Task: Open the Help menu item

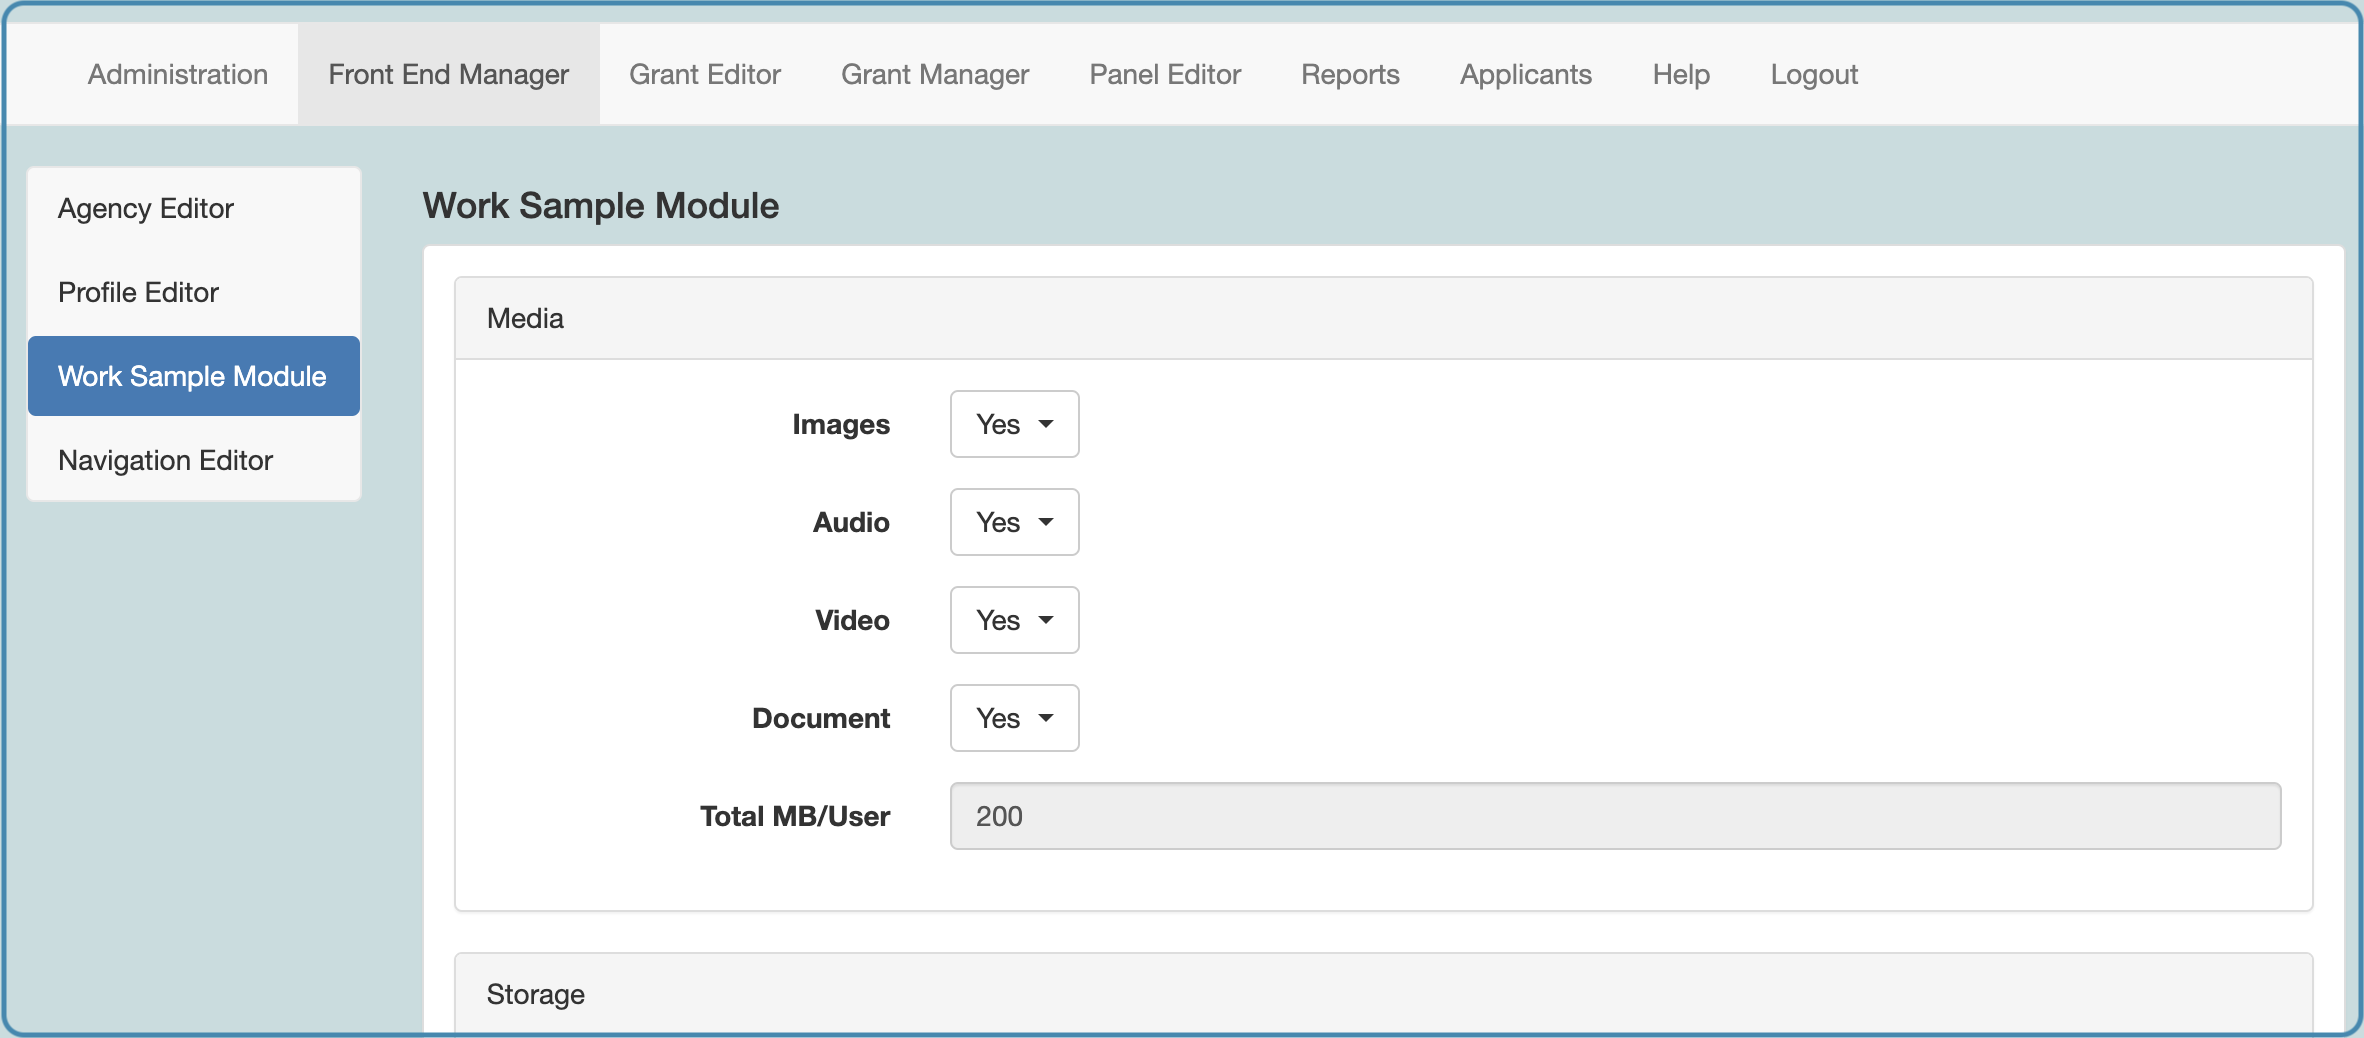Action: 1681,74
